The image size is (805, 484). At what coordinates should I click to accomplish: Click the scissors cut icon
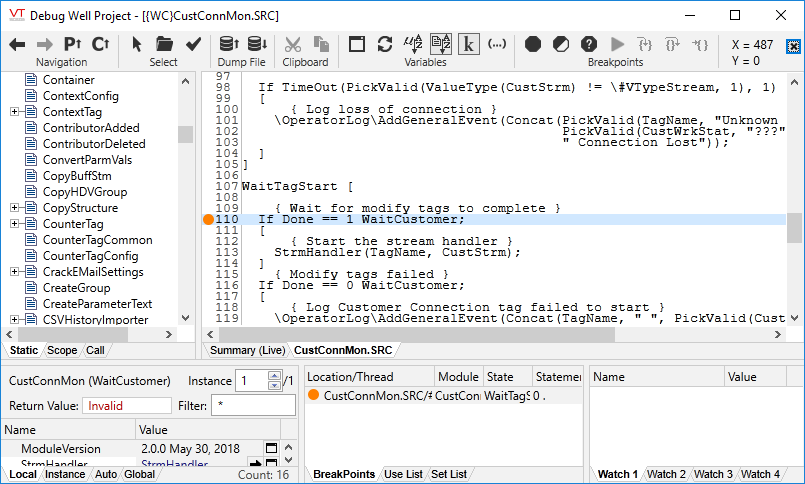click(x=293, y=44)
